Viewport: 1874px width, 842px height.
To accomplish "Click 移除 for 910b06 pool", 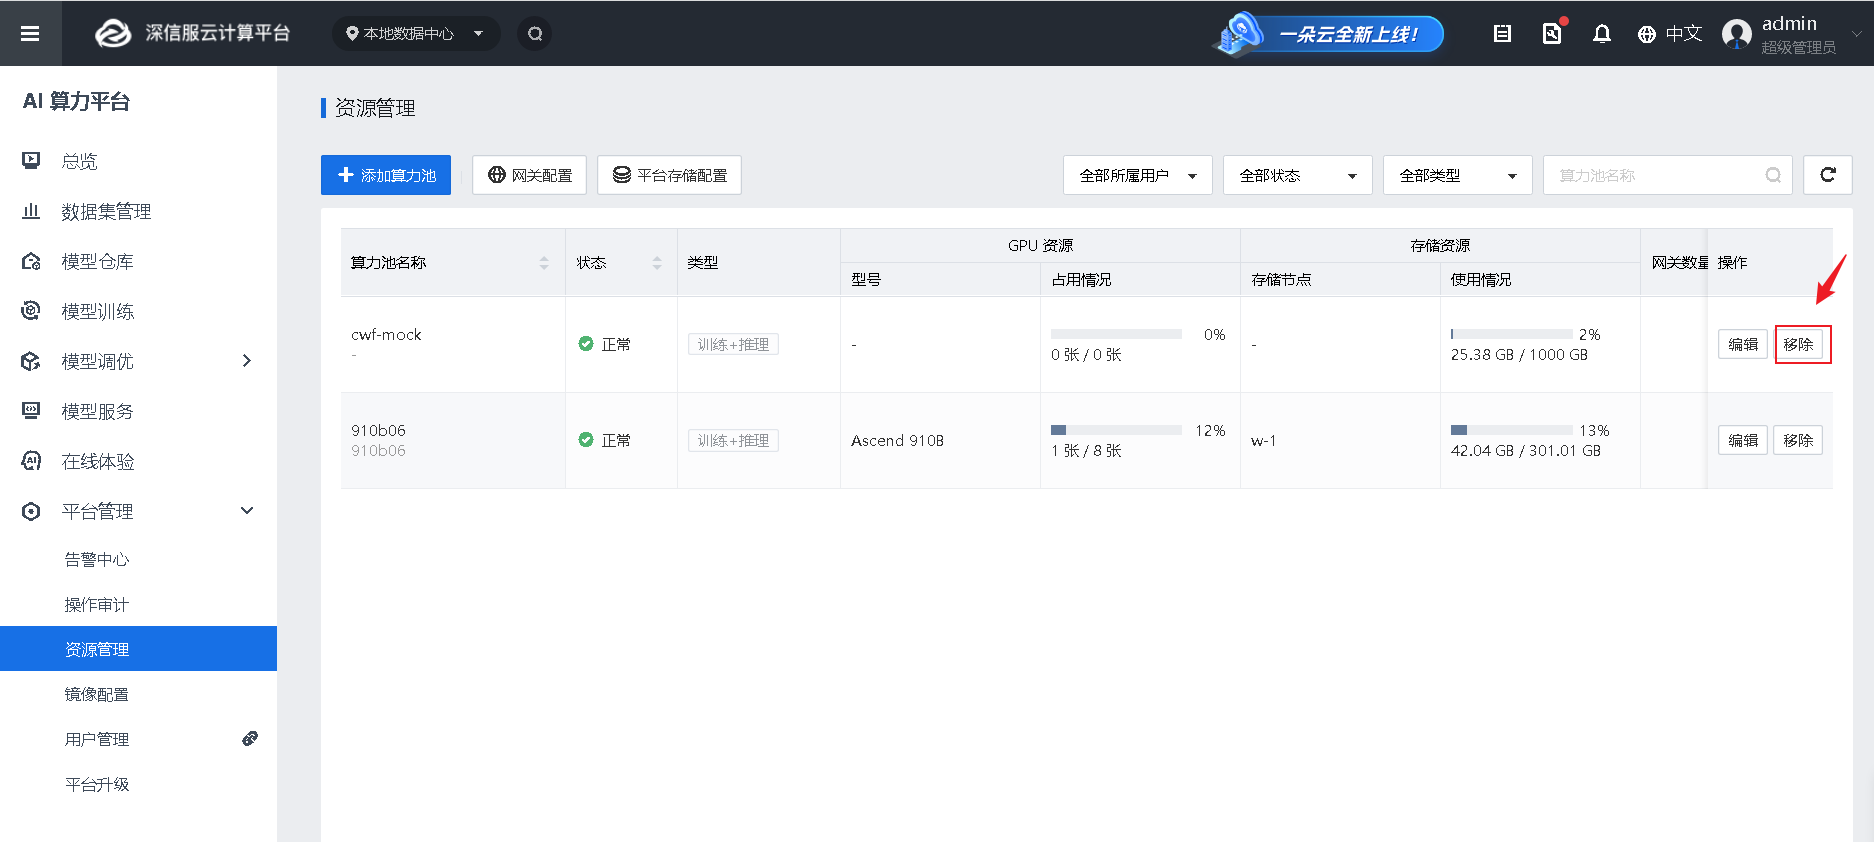I will tap(1798, 440).
